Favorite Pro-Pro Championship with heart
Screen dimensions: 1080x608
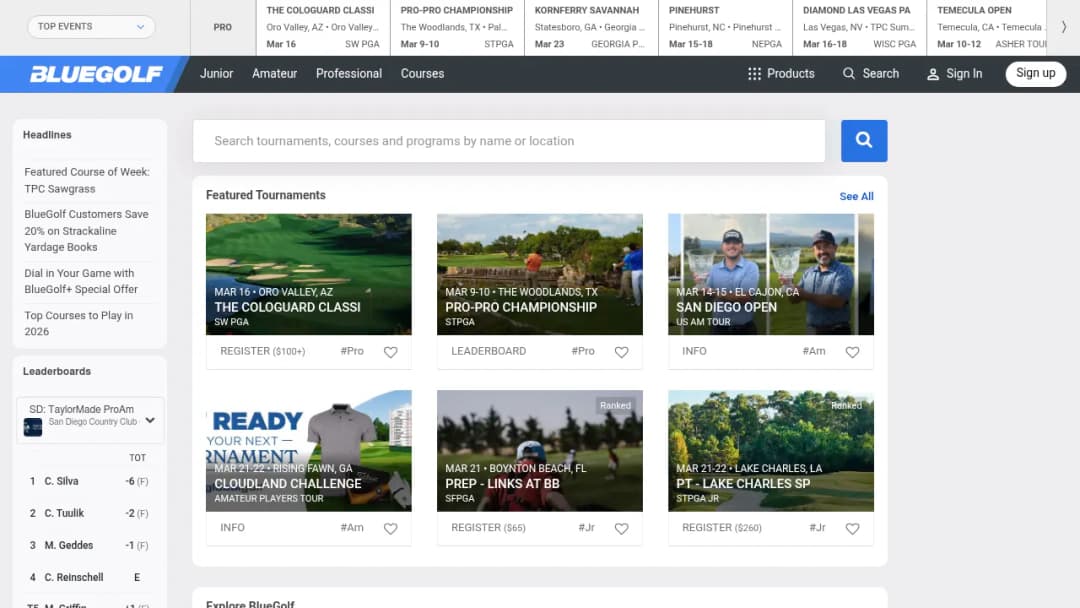[621, 352]
